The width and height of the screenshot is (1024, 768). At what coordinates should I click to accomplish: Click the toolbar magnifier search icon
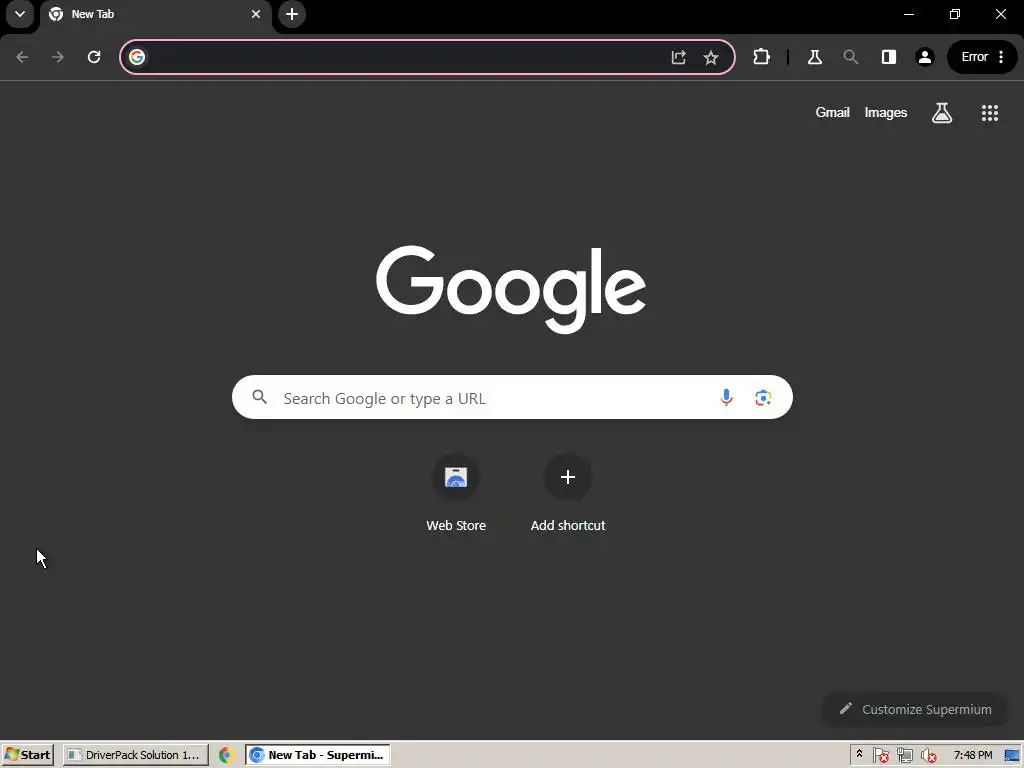[850, 57]
